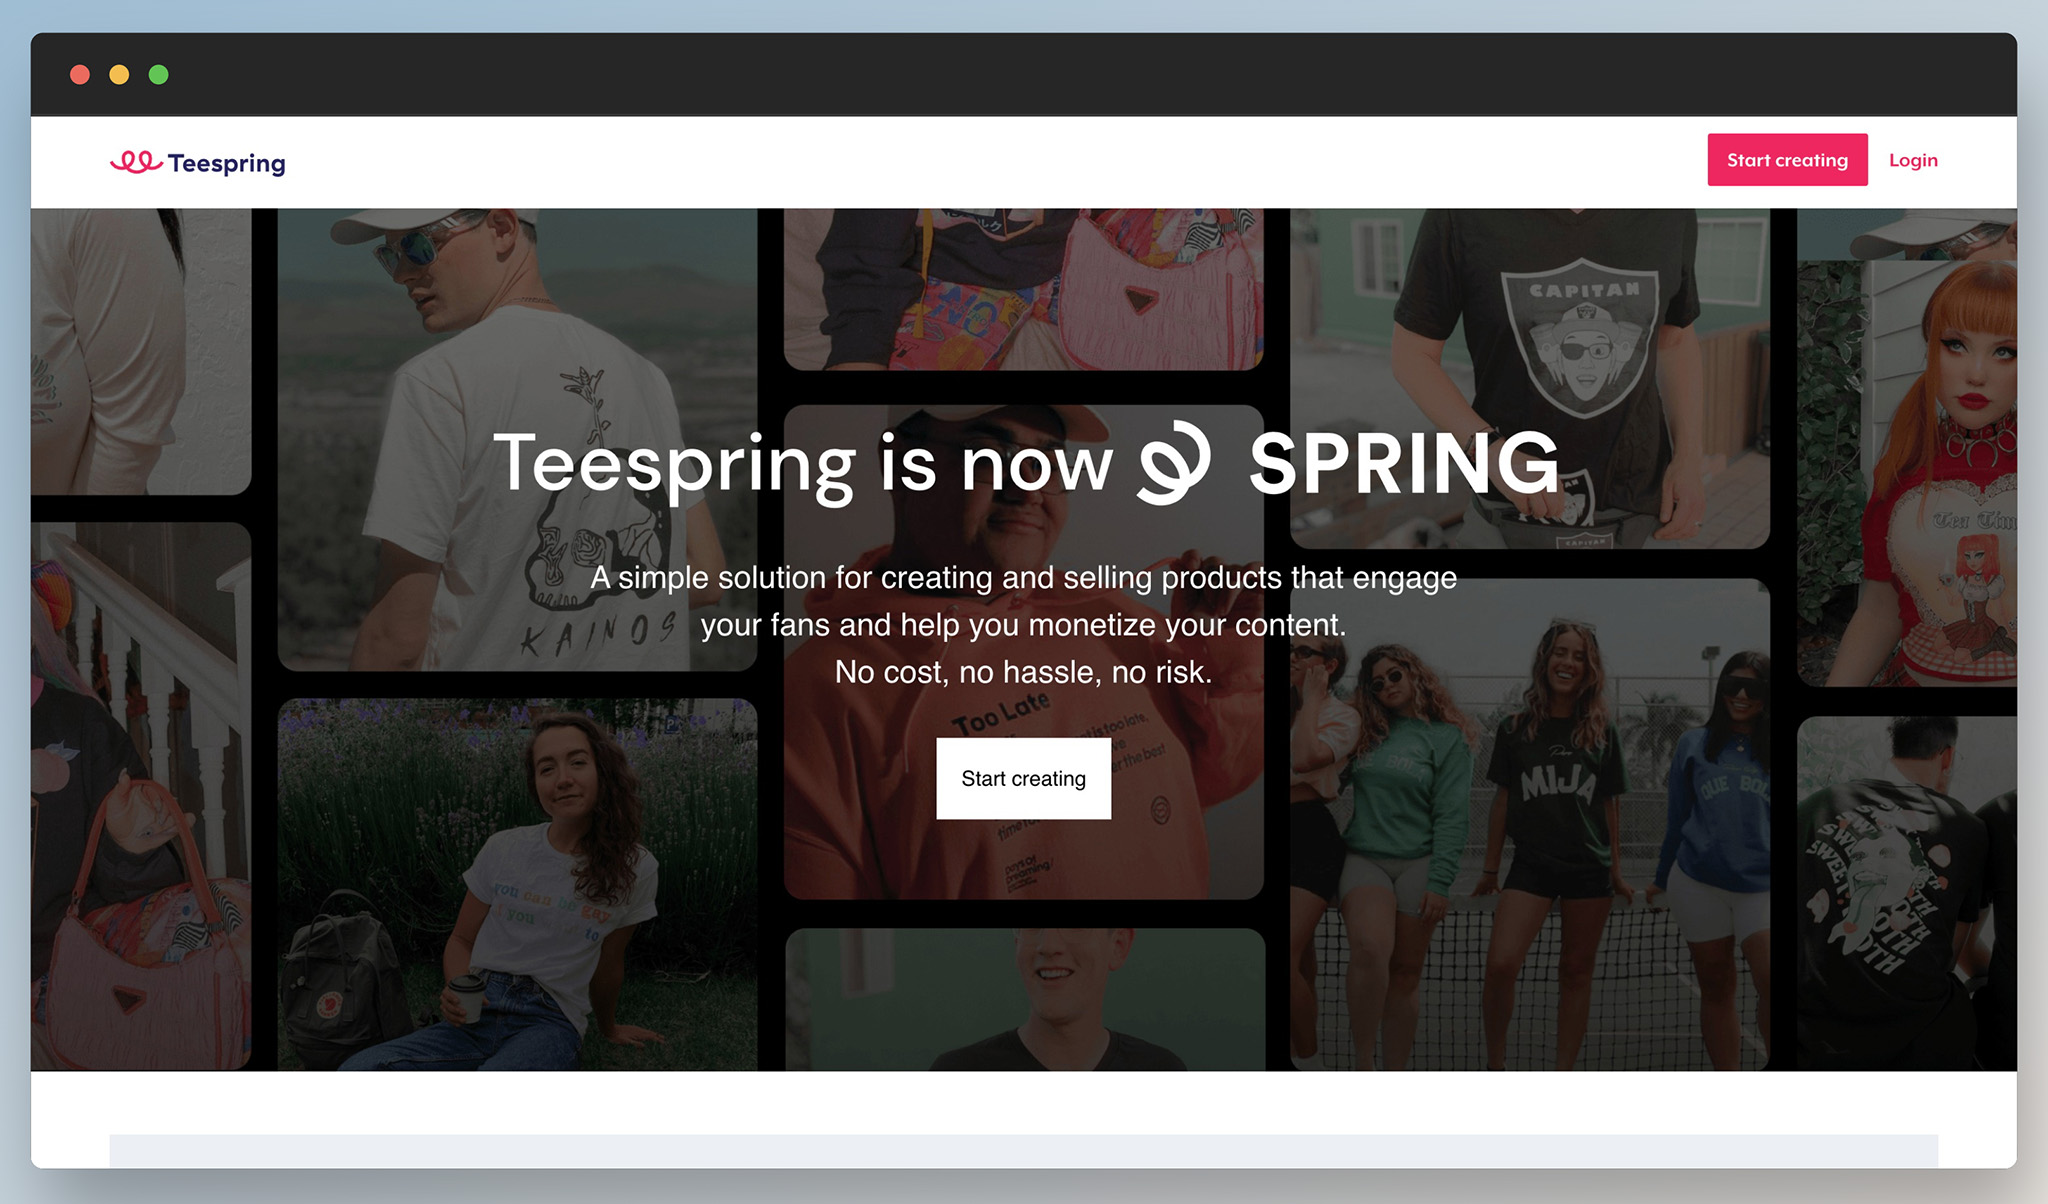Select the black Sweet Tooth shirt photo
This screenshot has width=2048, height=1204.
[x=1907, y=893]
